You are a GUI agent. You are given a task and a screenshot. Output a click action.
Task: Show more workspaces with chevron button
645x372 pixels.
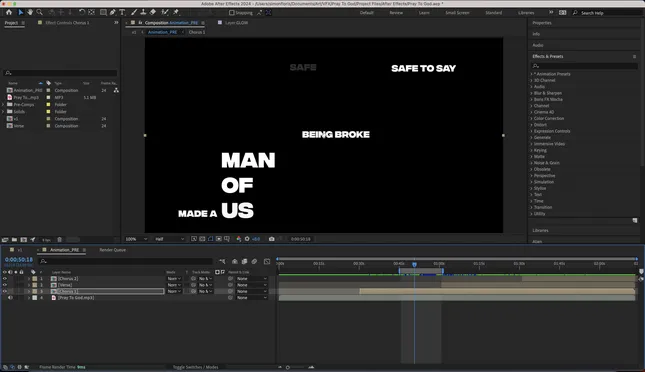point(551,12)
